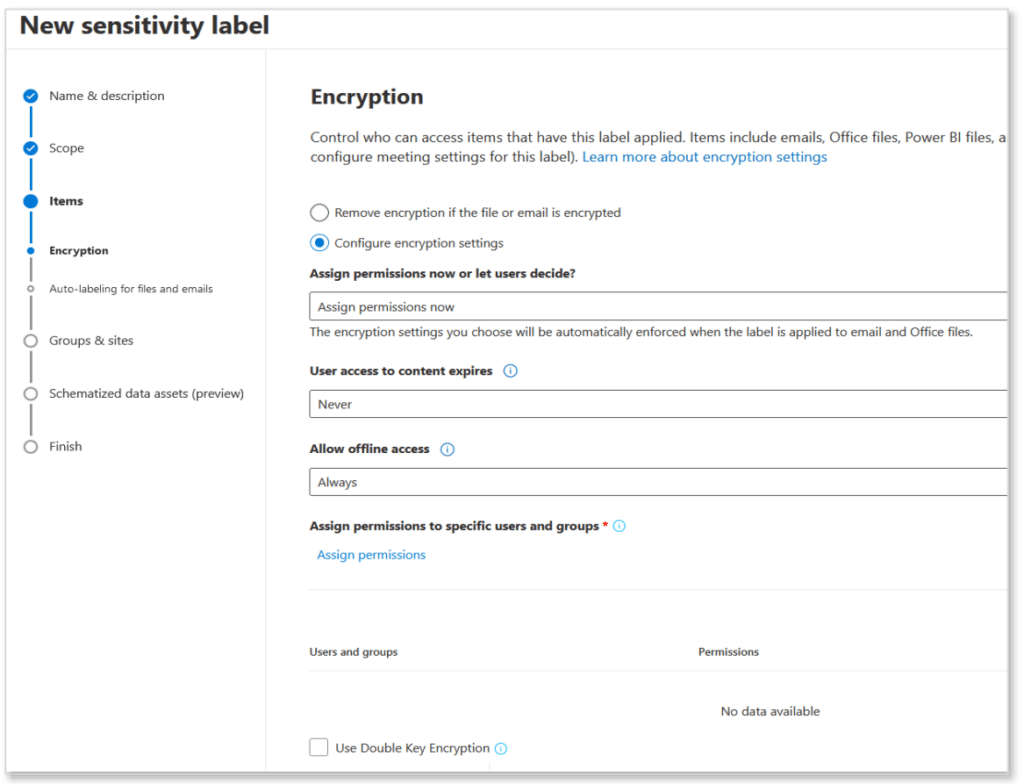Image resolution: width=1024 pixels, height=784 pixels.
Task: Select Remove encryption if file is encrypted
Action: [x=319, y=212]
